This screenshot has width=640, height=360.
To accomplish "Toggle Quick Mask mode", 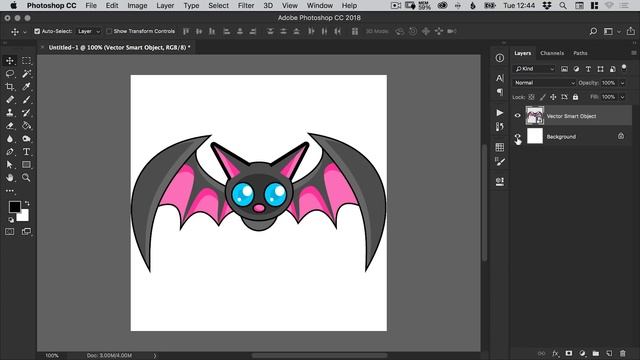I will (10, 231).
